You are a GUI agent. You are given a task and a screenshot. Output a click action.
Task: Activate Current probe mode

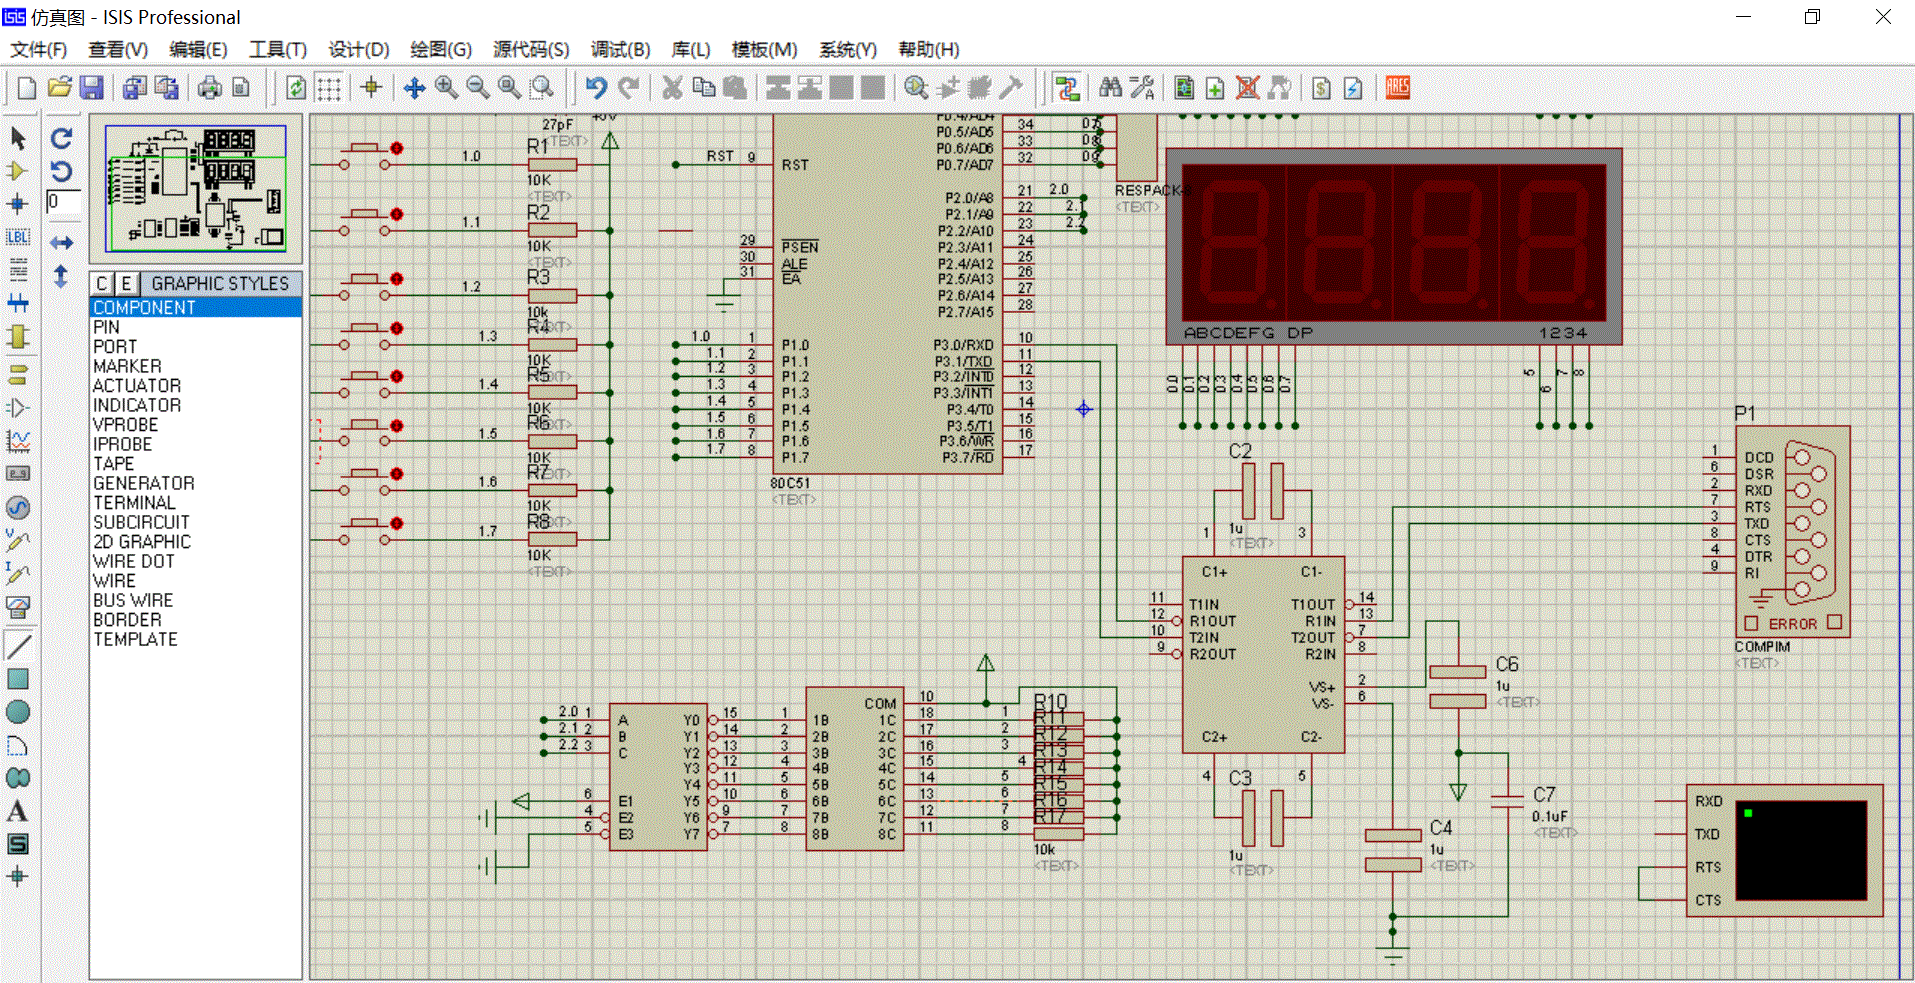18,573
